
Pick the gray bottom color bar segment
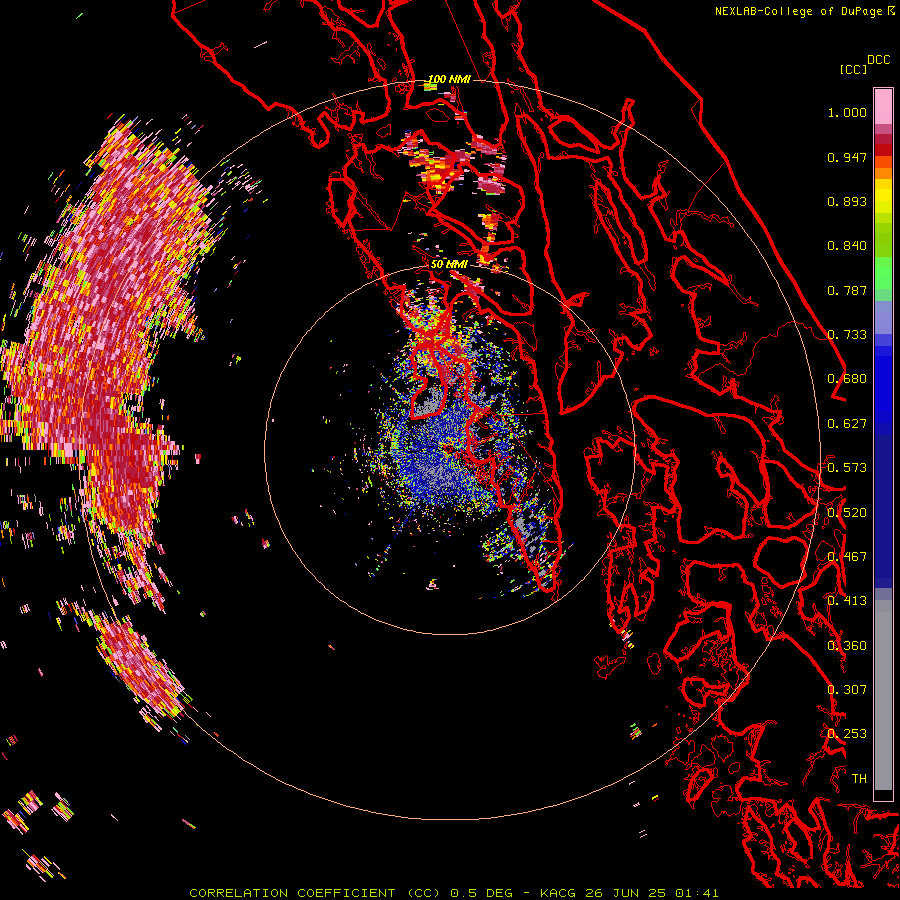point(883,695)
